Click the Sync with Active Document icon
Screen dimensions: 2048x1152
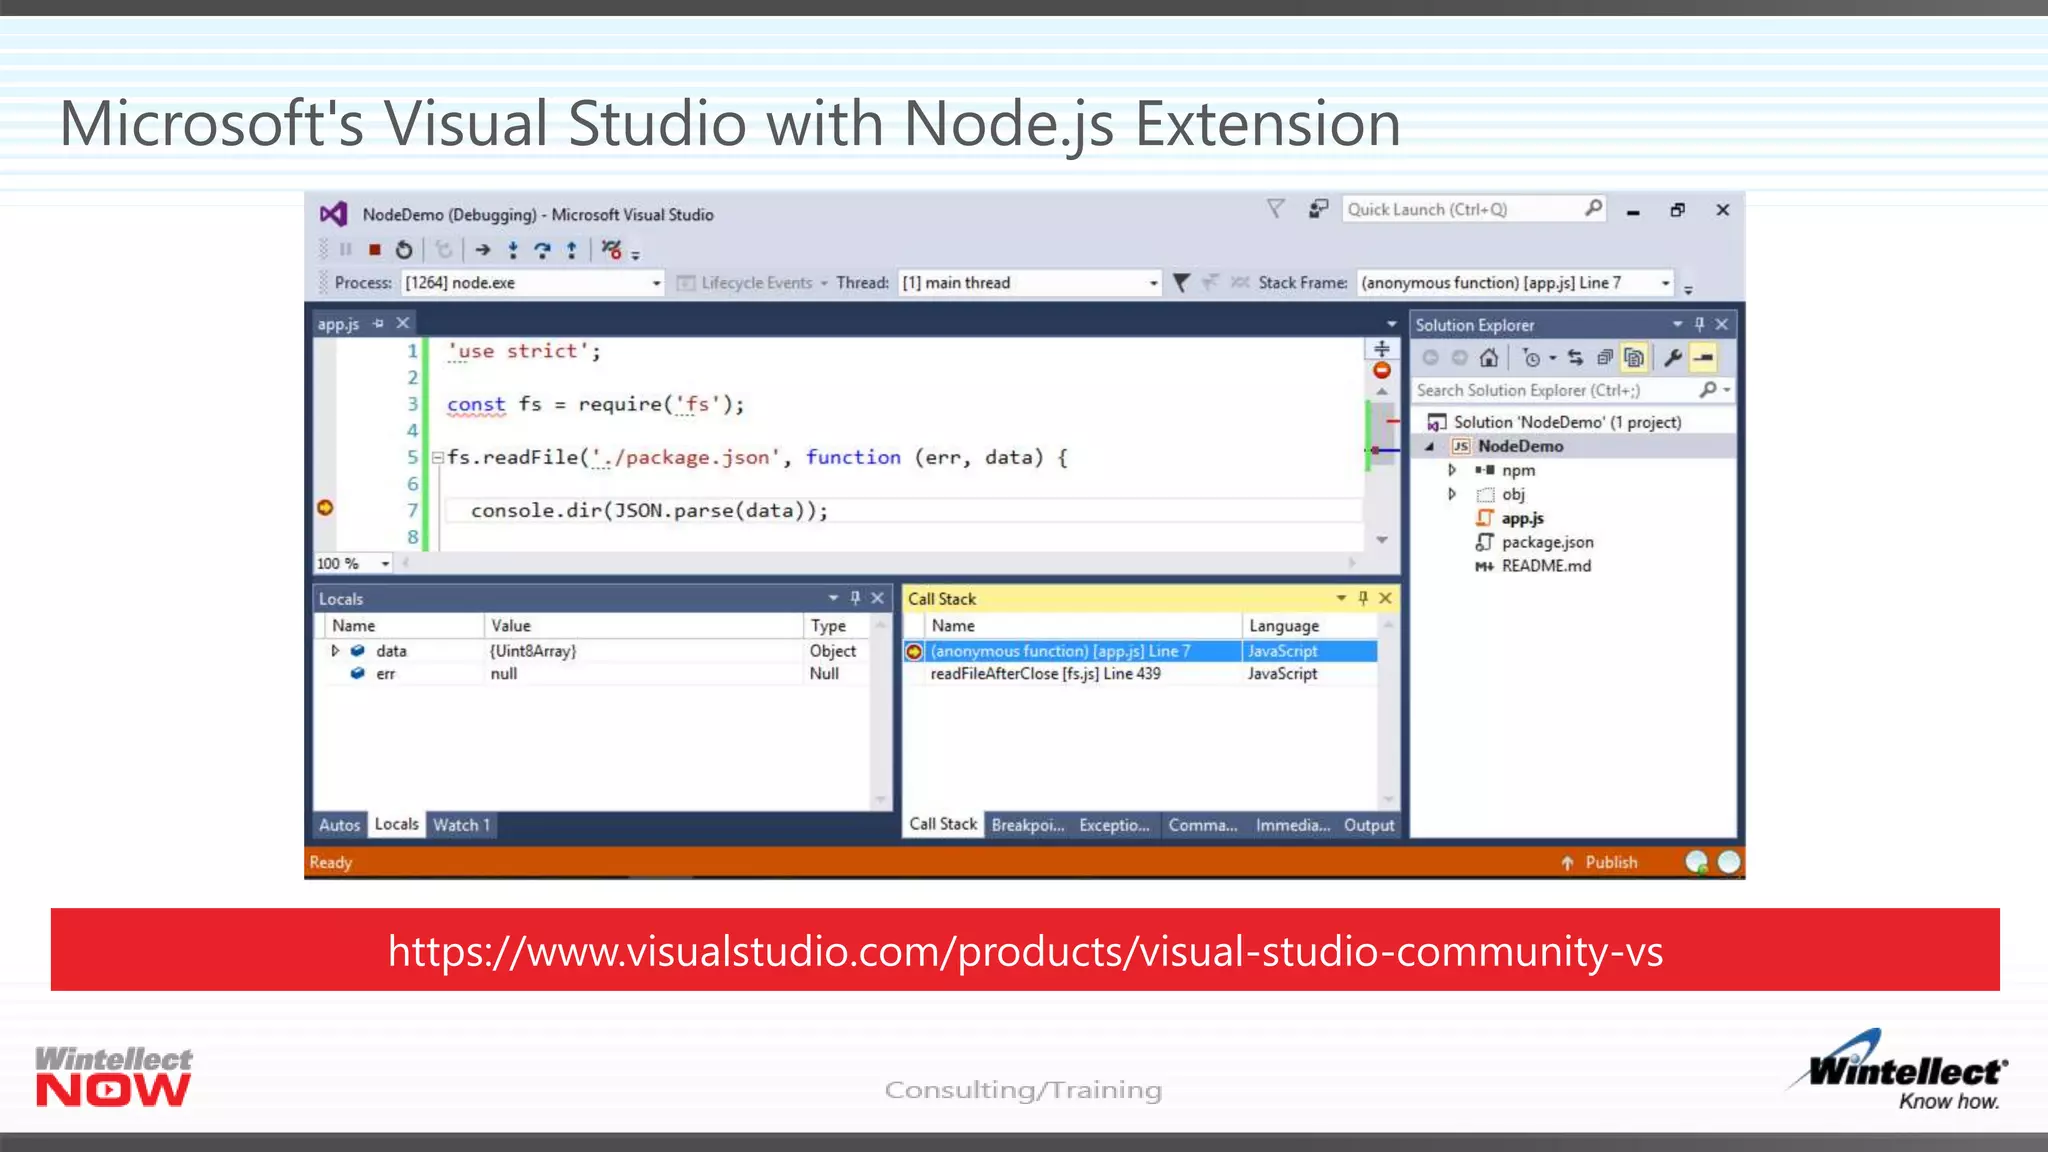(1575, 358)
